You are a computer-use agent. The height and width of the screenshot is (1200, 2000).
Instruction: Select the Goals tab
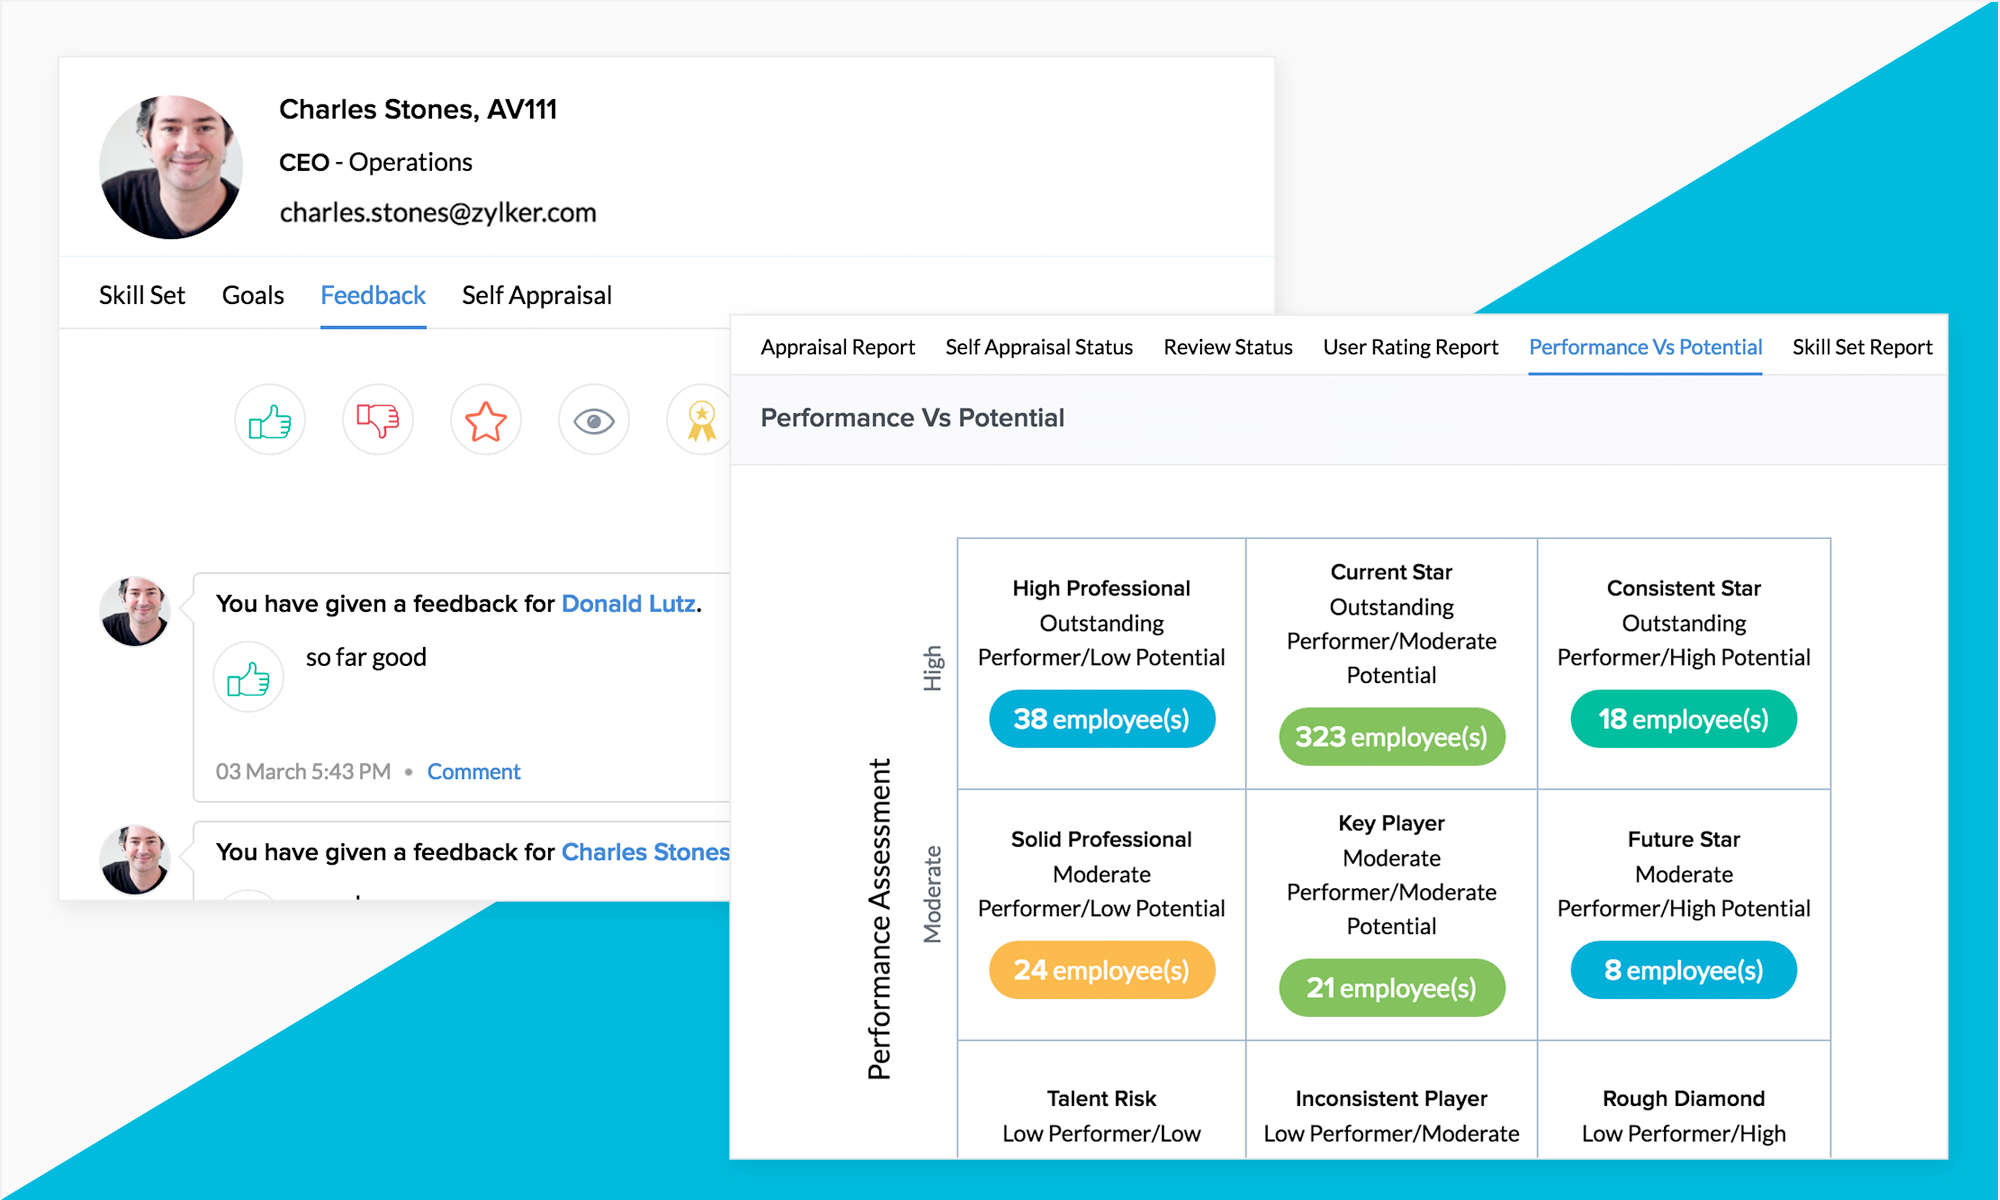coord(252,295)
